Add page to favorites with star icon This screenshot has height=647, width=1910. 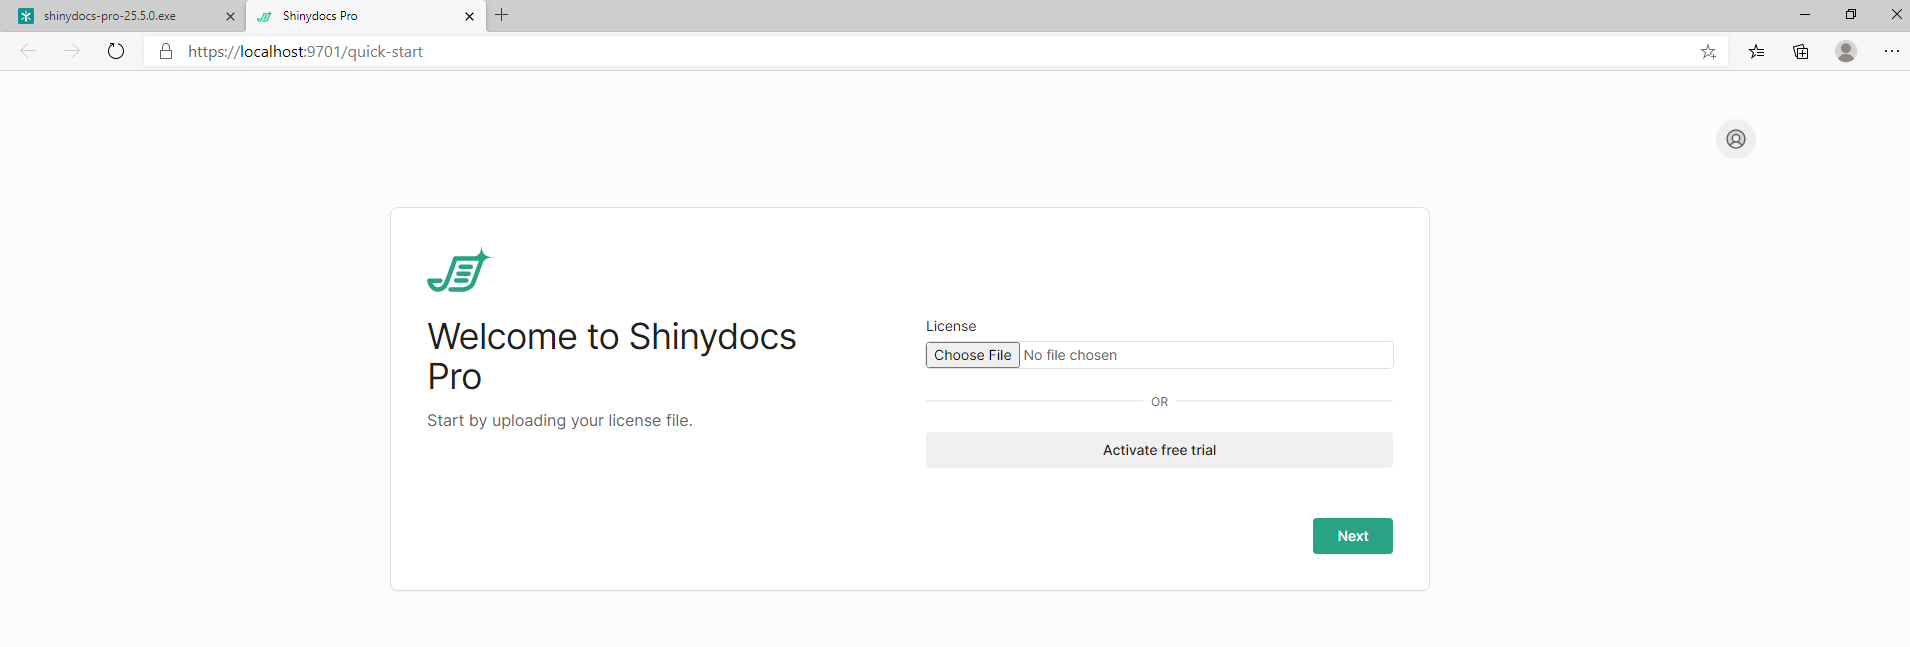1708,51
